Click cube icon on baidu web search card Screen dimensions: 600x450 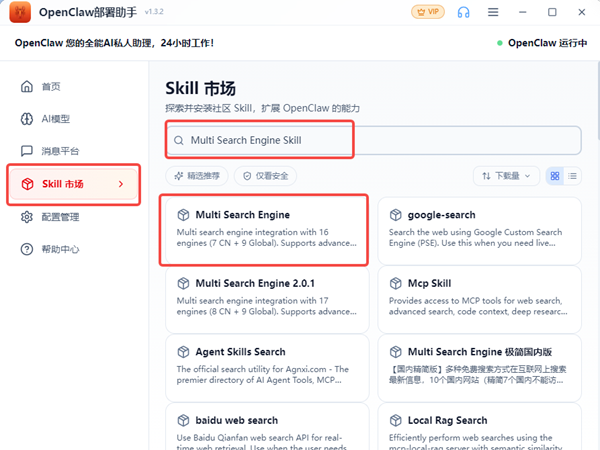183,421
